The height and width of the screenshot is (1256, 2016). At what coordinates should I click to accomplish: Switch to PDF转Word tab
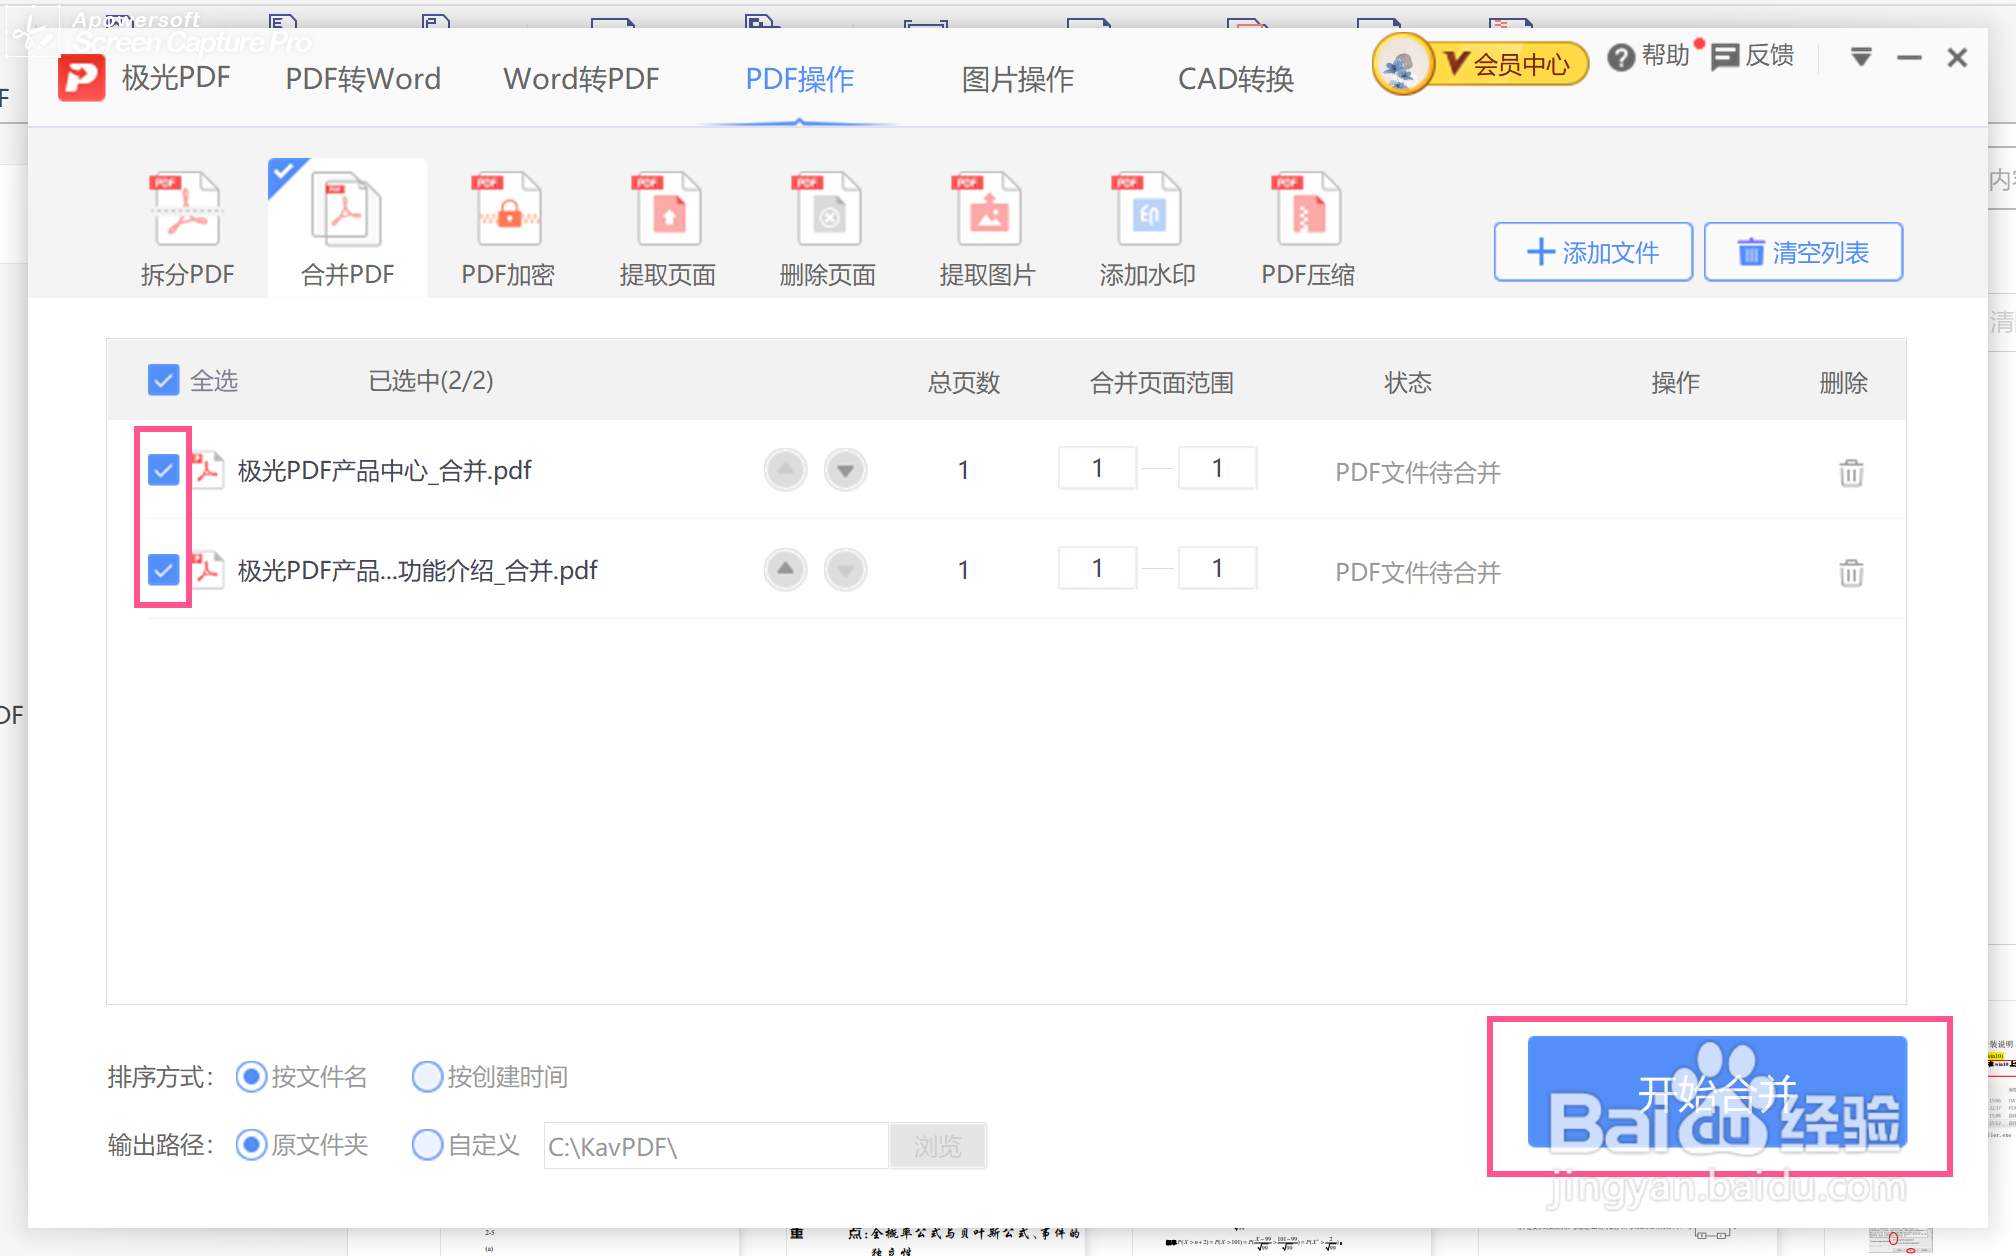[363, 79]
